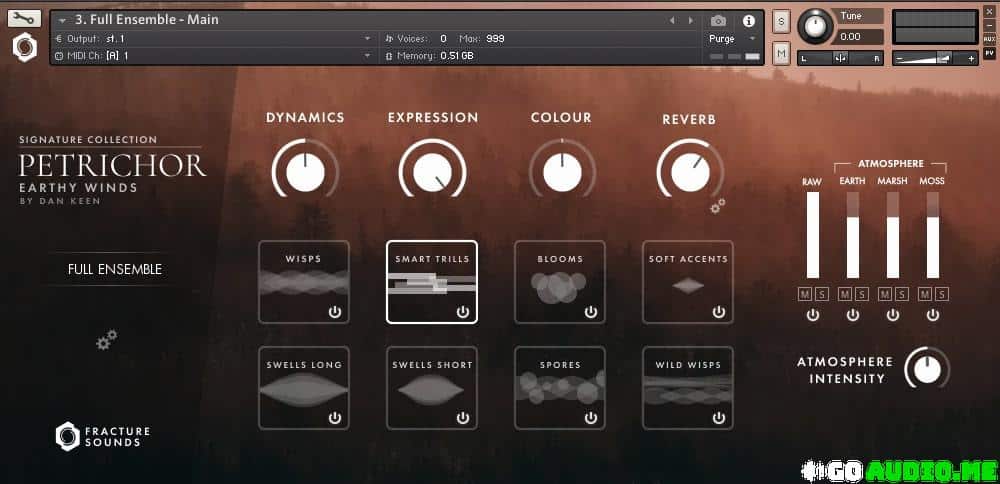Toggle Raw mic power button
Screen dimensions: 1000x484
812,315
